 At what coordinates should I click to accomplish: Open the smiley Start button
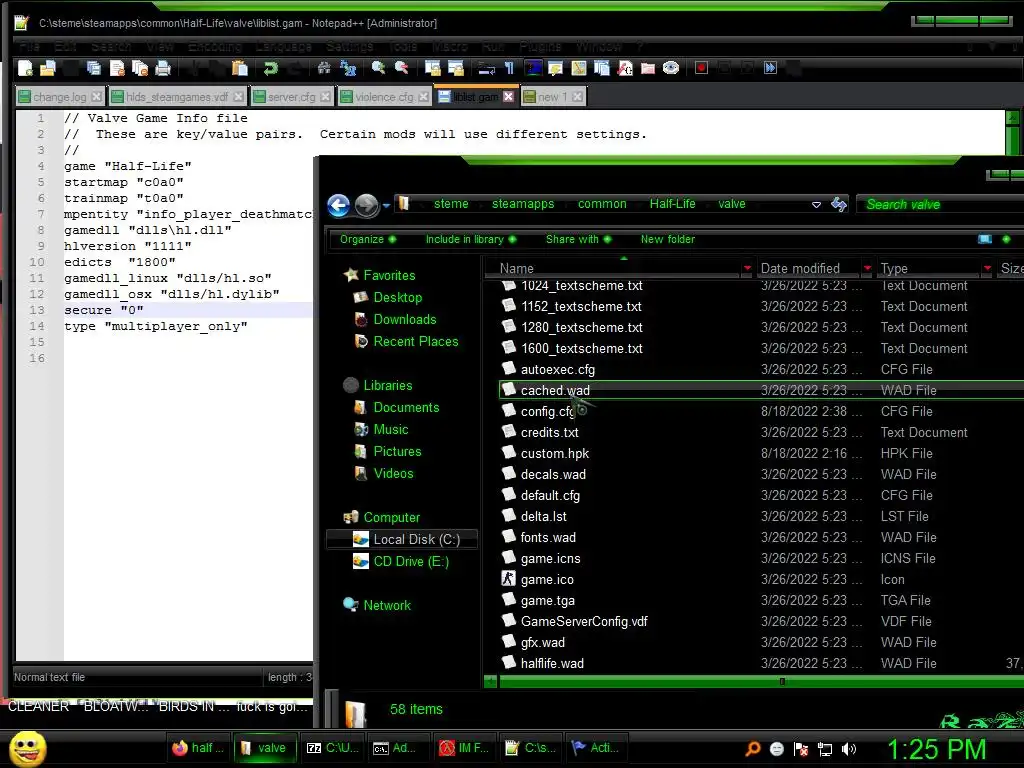point(27,748)
